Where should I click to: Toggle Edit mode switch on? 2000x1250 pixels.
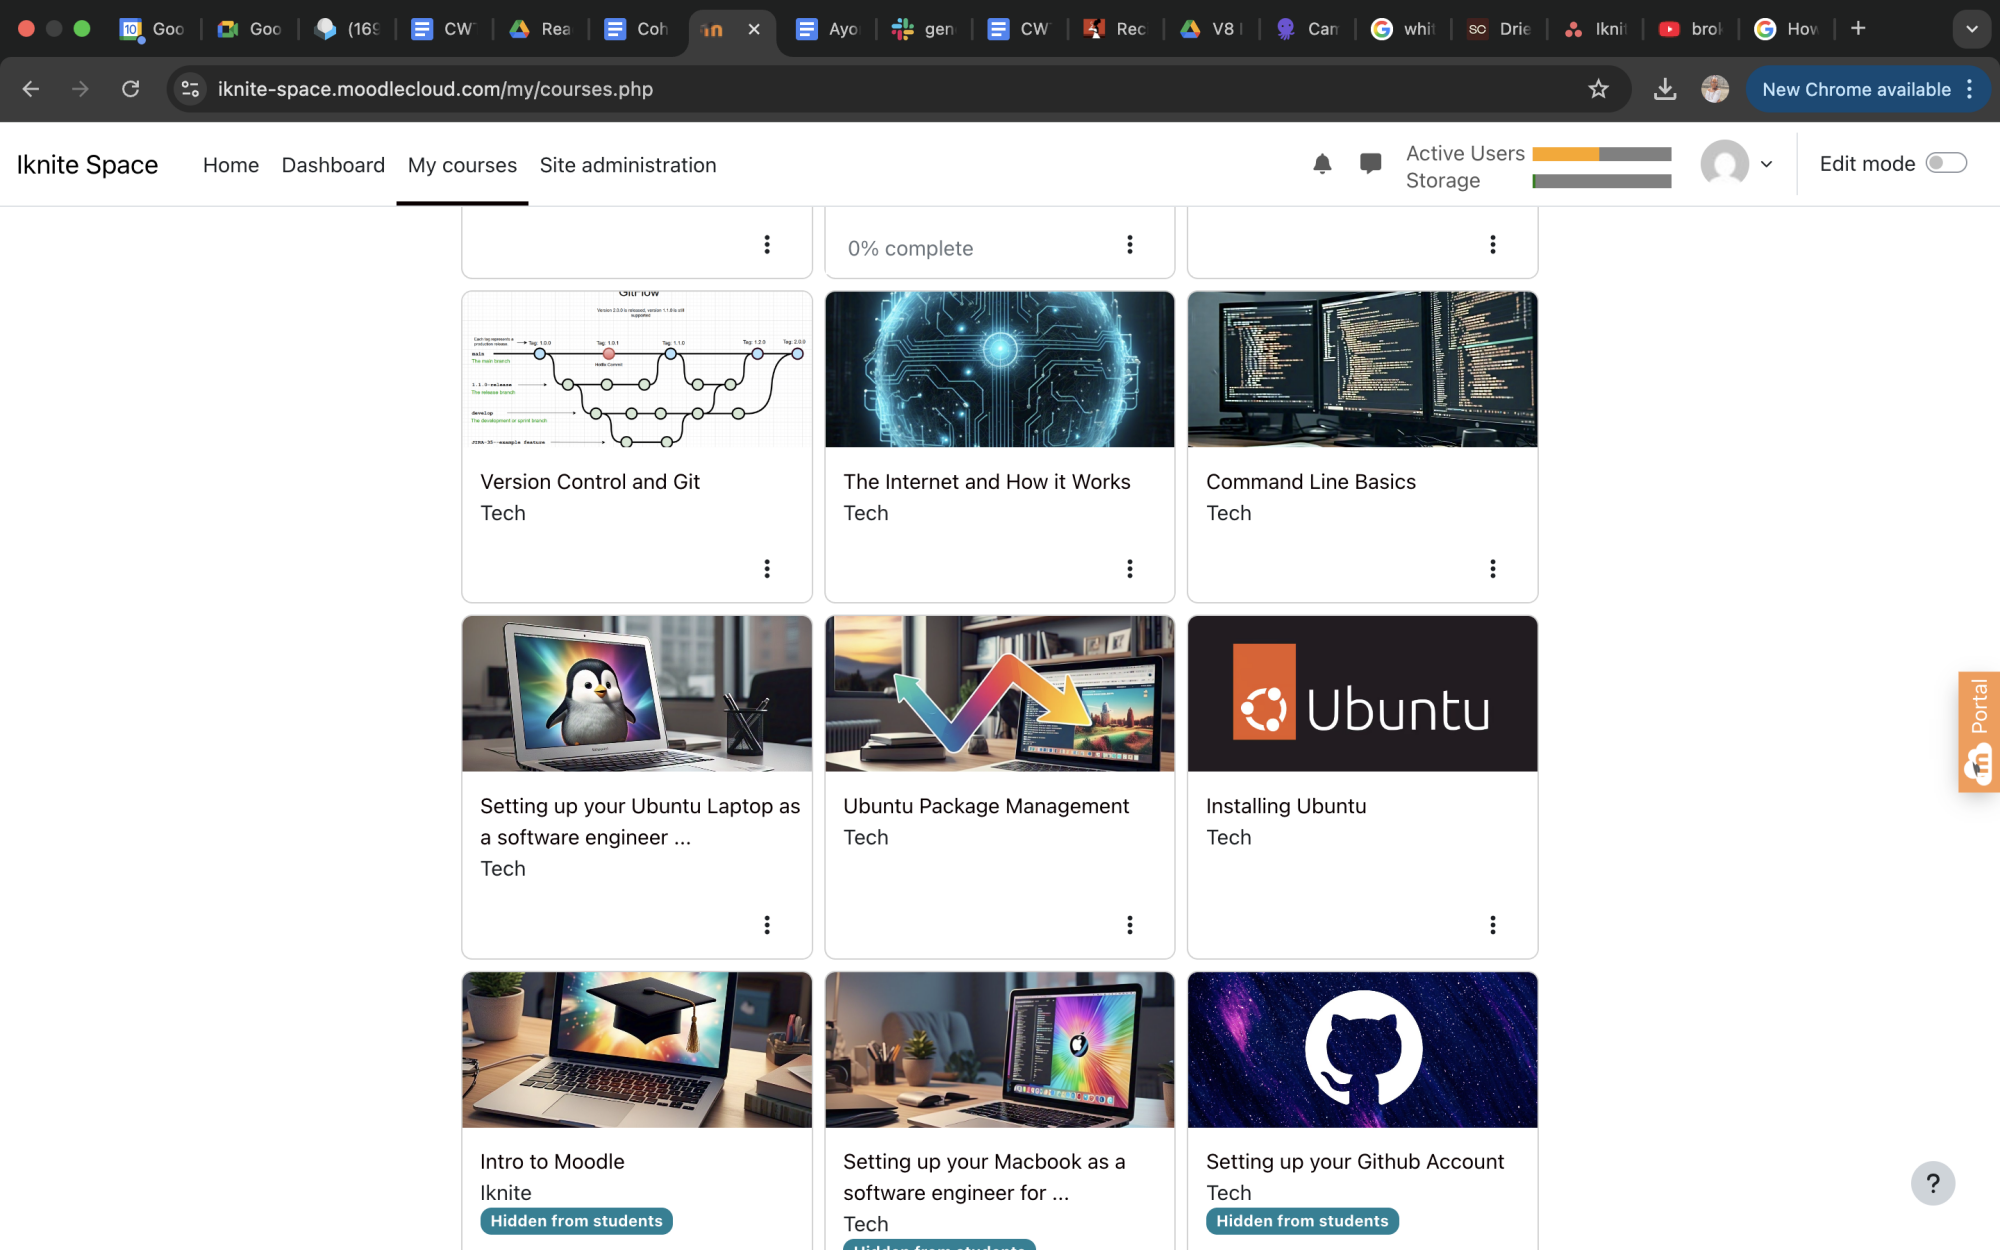click(x=1945, y=163)
